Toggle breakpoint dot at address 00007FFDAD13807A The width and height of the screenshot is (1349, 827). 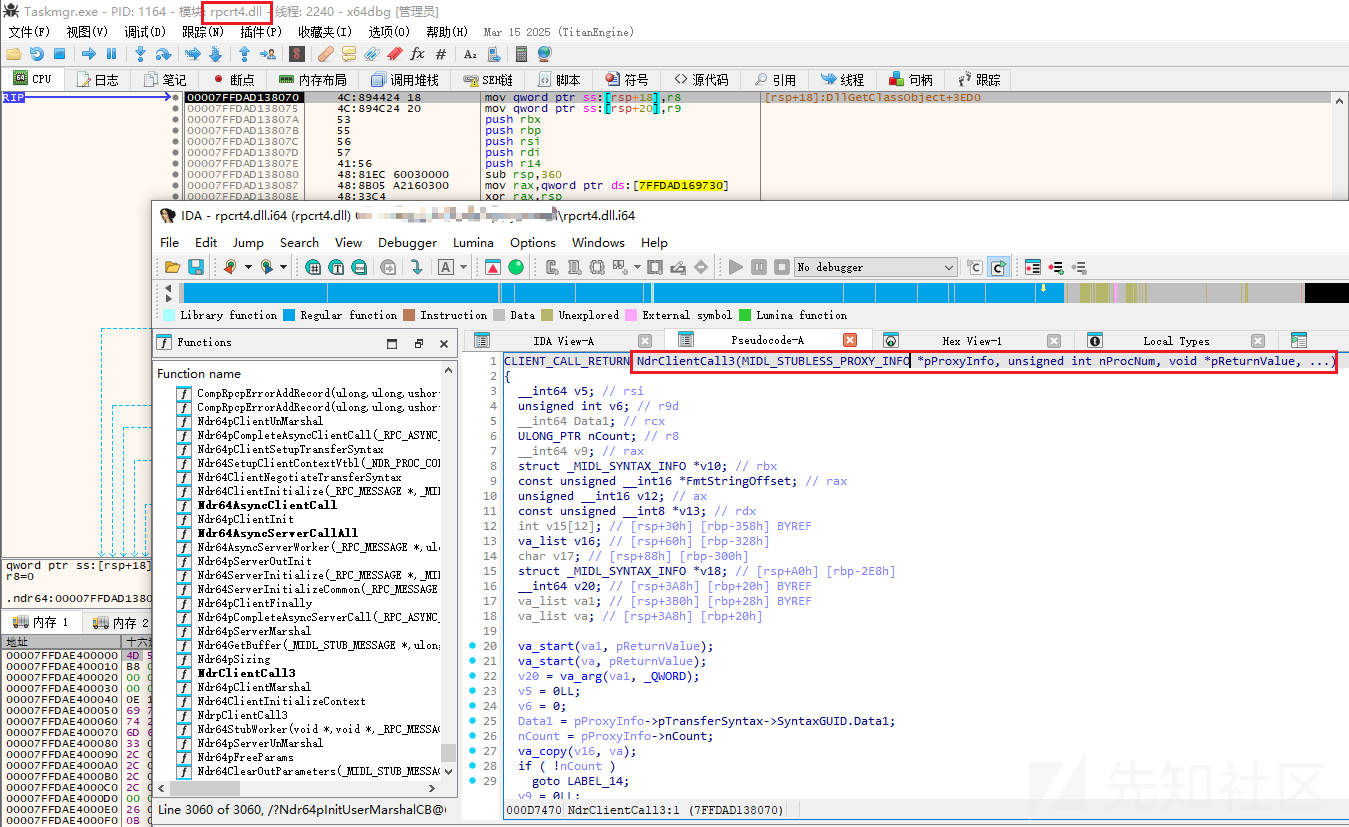click(175, 119)
